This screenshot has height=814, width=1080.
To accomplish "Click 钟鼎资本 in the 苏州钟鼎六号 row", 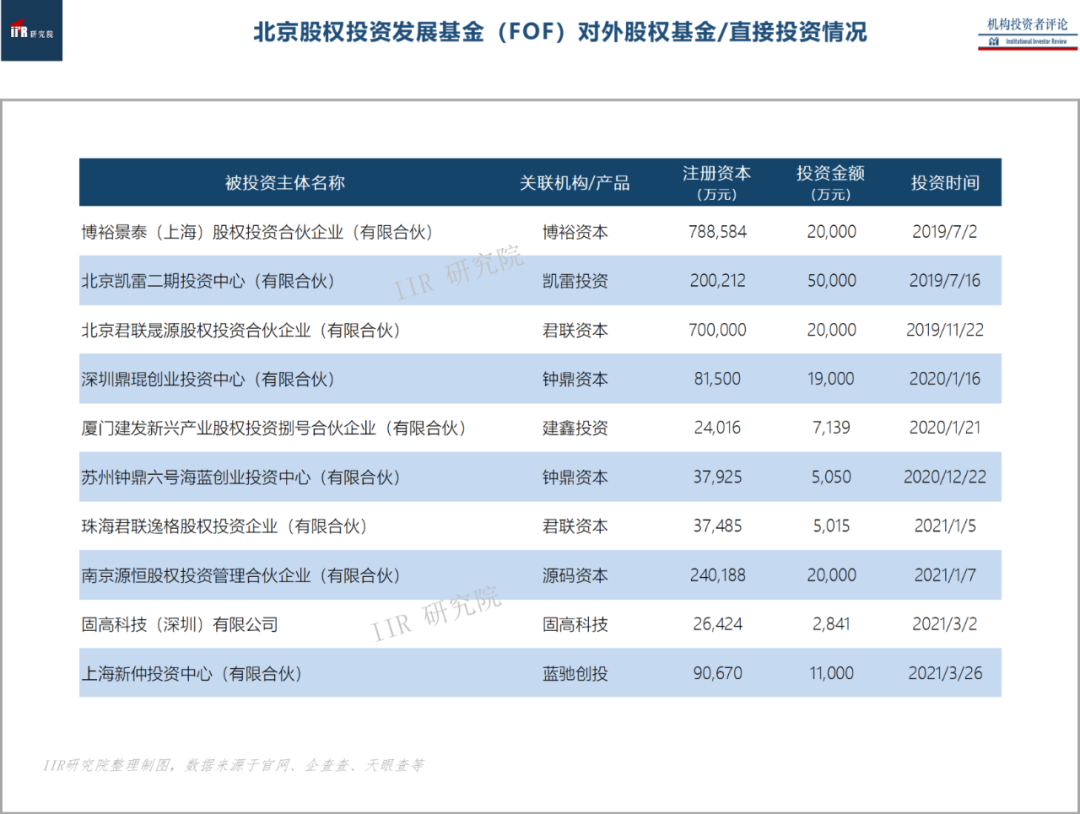I will point(575,478).
